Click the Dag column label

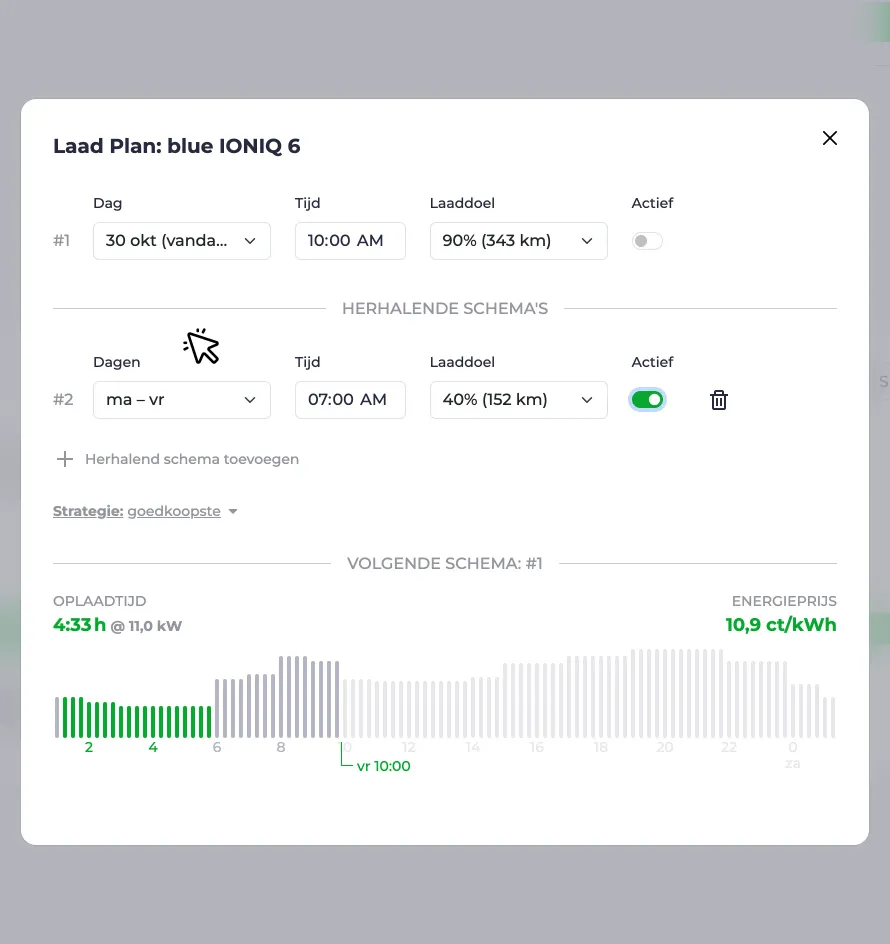click(x=108, y=203)
